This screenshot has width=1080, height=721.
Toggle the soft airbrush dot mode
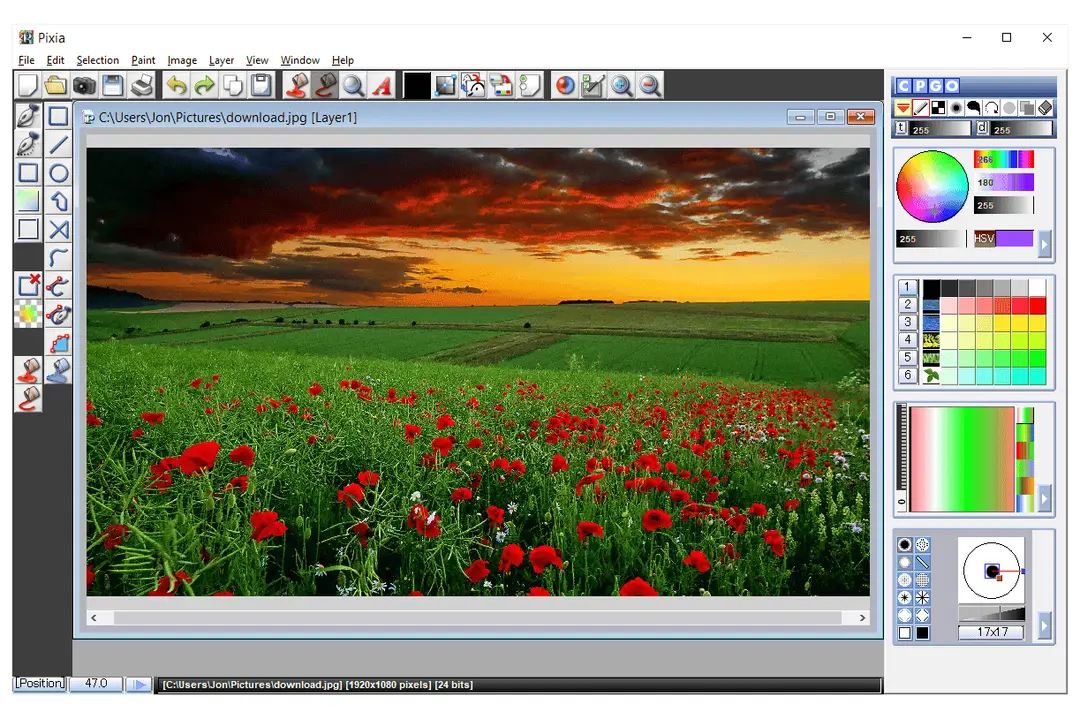[956, 108]
